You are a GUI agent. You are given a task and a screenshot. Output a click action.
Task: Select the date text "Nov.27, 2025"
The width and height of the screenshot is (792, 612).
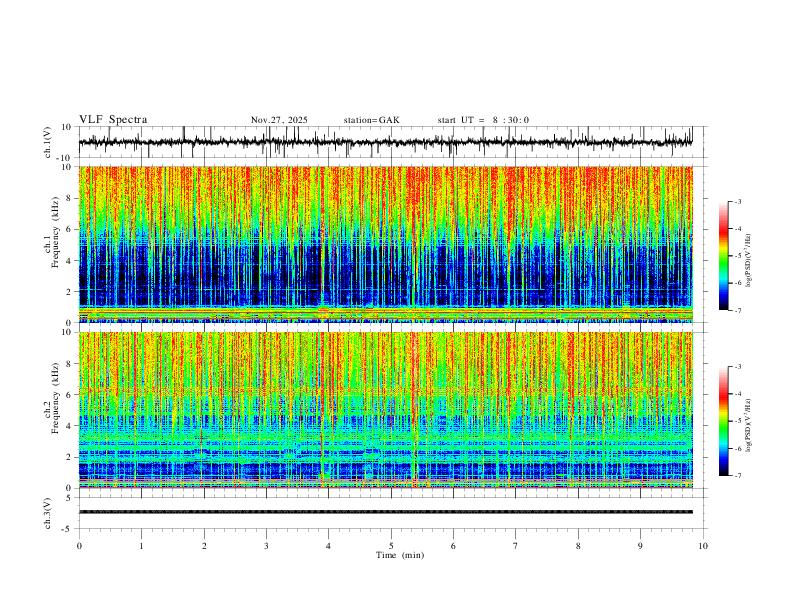(279, 120)
